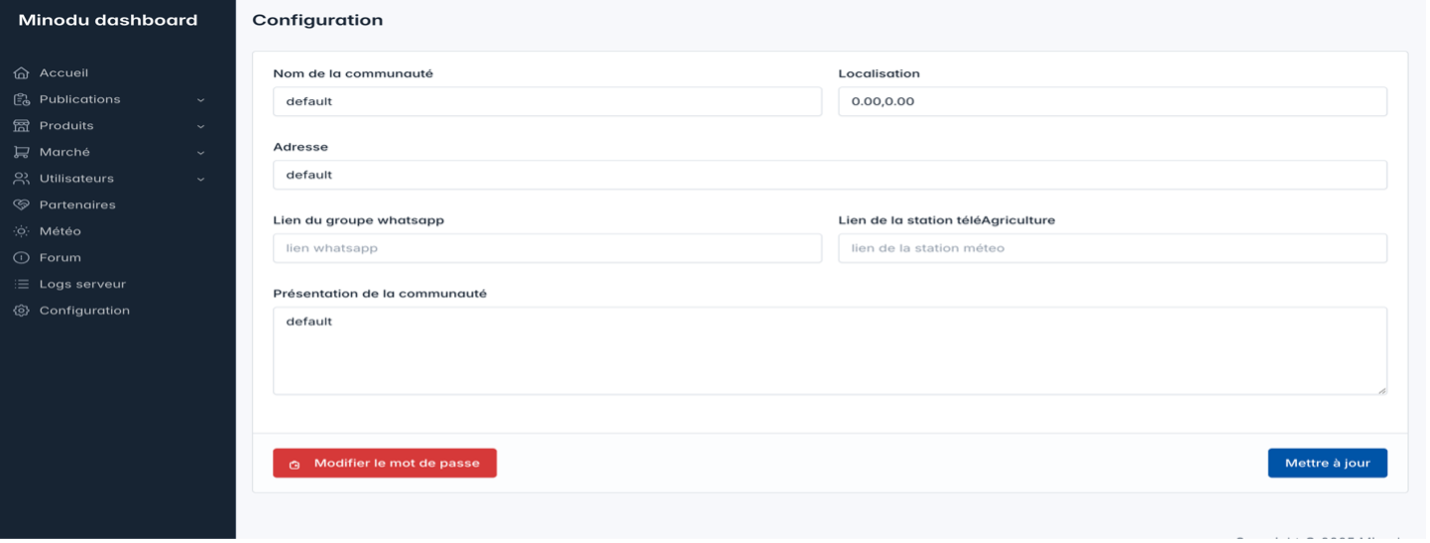1430x543 pixels.
Task: Click the Localisation label
Action: pos(879,74)
